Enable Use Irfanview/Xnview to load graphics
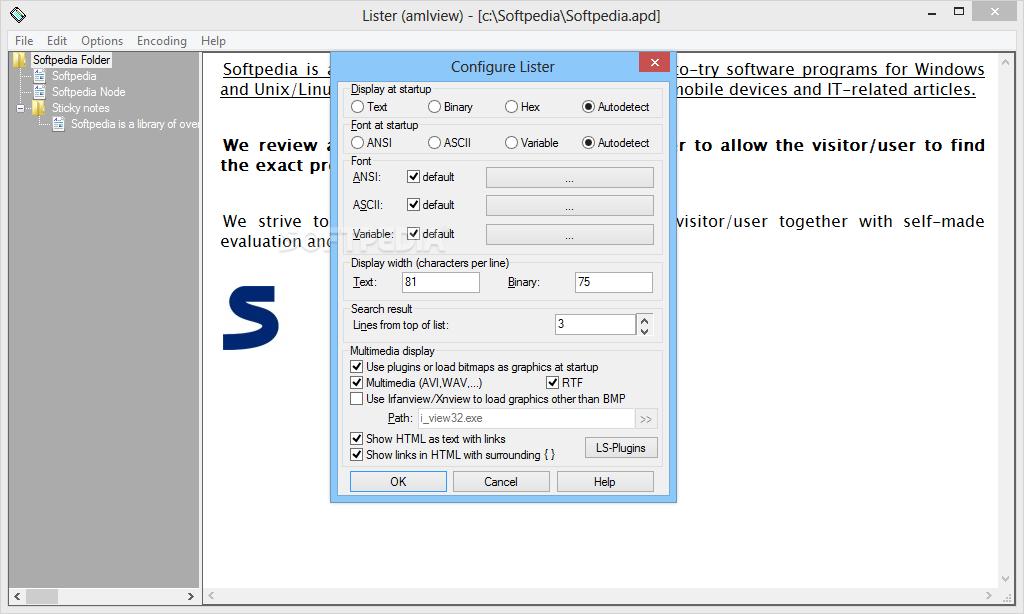This screenshot has width=1024, height=614. (357, 398)
